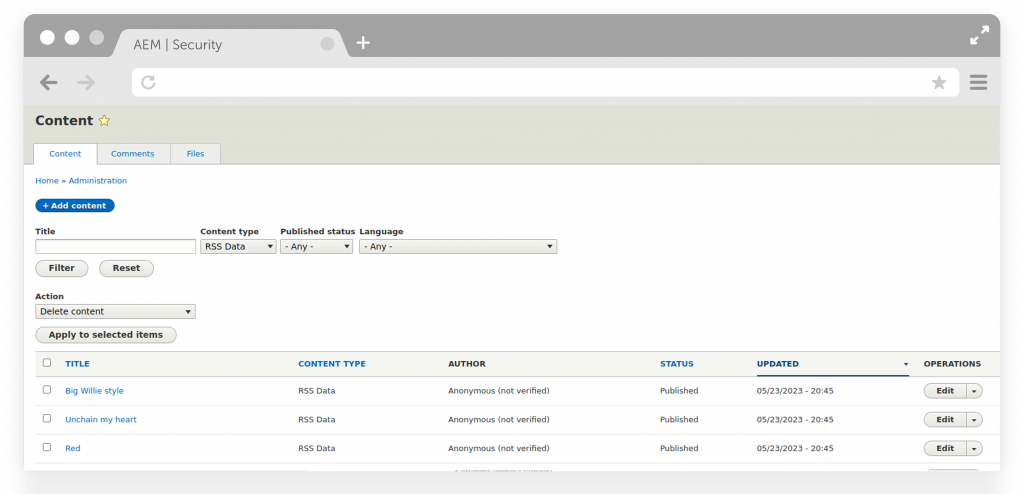The image size is (1024, 494).
Task: Click the page reload icon
Action: [x=148, y=83]
